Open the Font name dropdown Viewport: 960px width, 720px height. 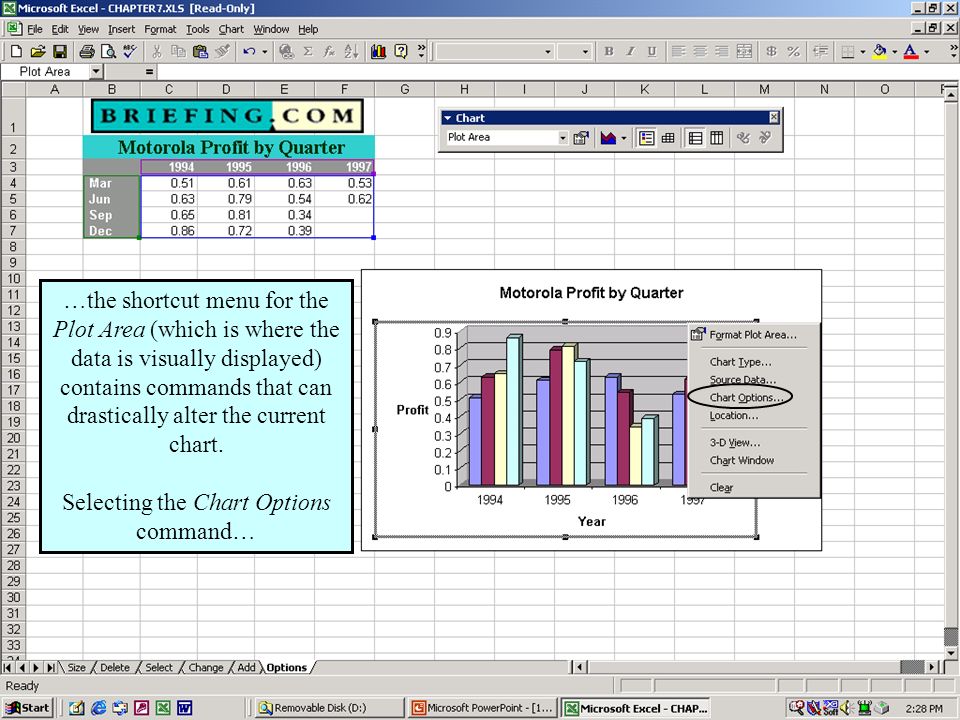pos(548,52)
